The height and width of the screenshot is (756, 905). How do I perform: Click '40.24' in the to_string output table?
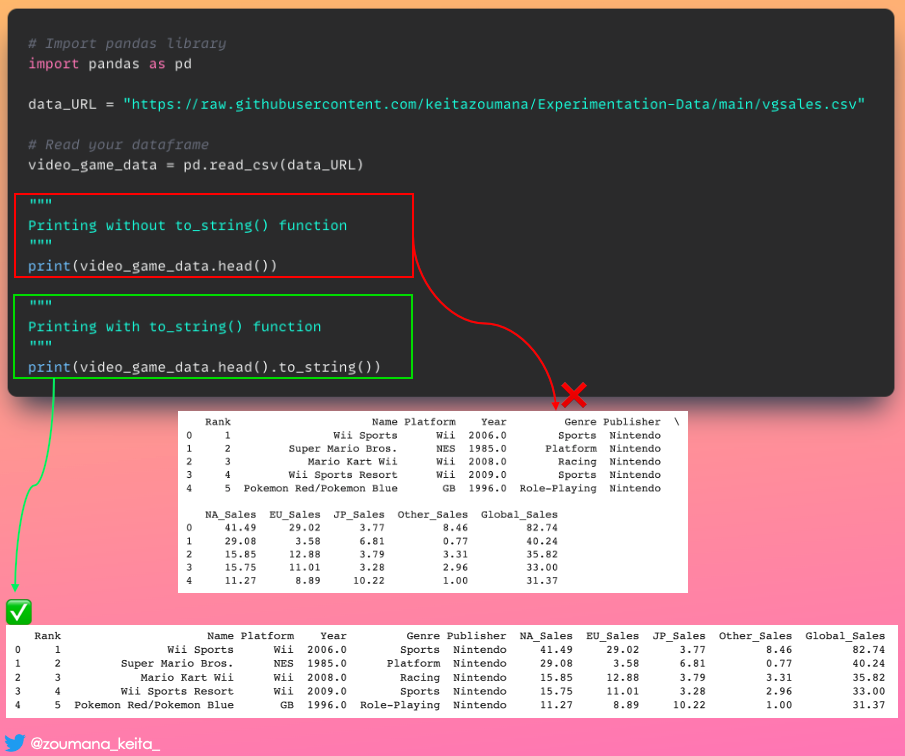click(869, 664)
